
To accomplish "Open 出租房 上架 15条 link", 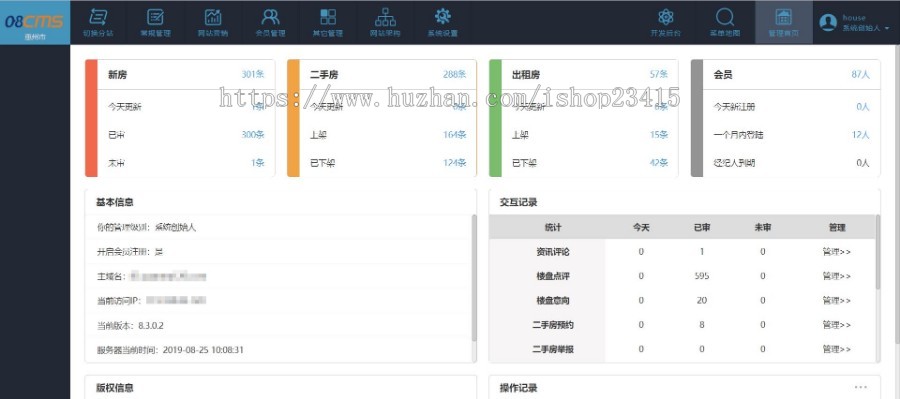I will point(659,134).
